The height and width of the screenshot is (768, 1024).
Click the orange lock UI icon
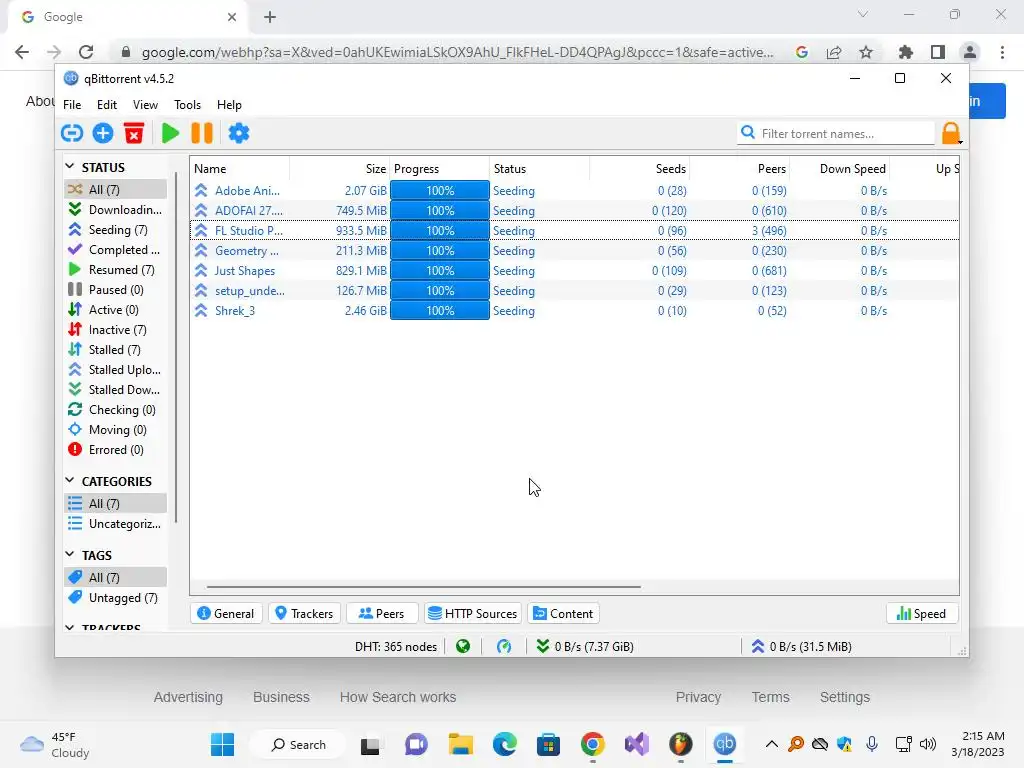[x=951, y=133]
